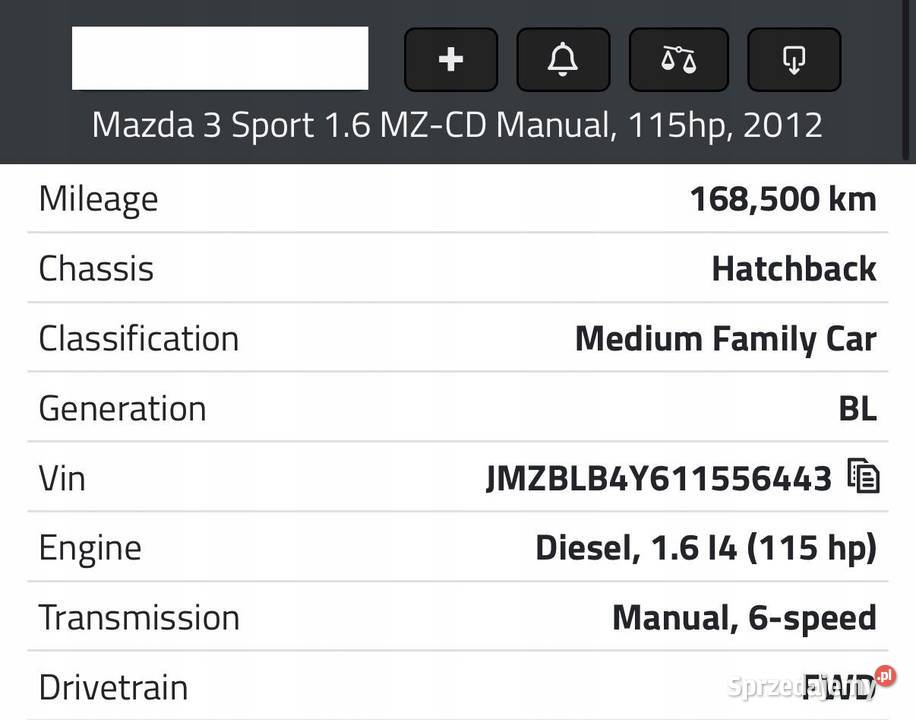Copy the VIN number with copy icon

(863, 476)
